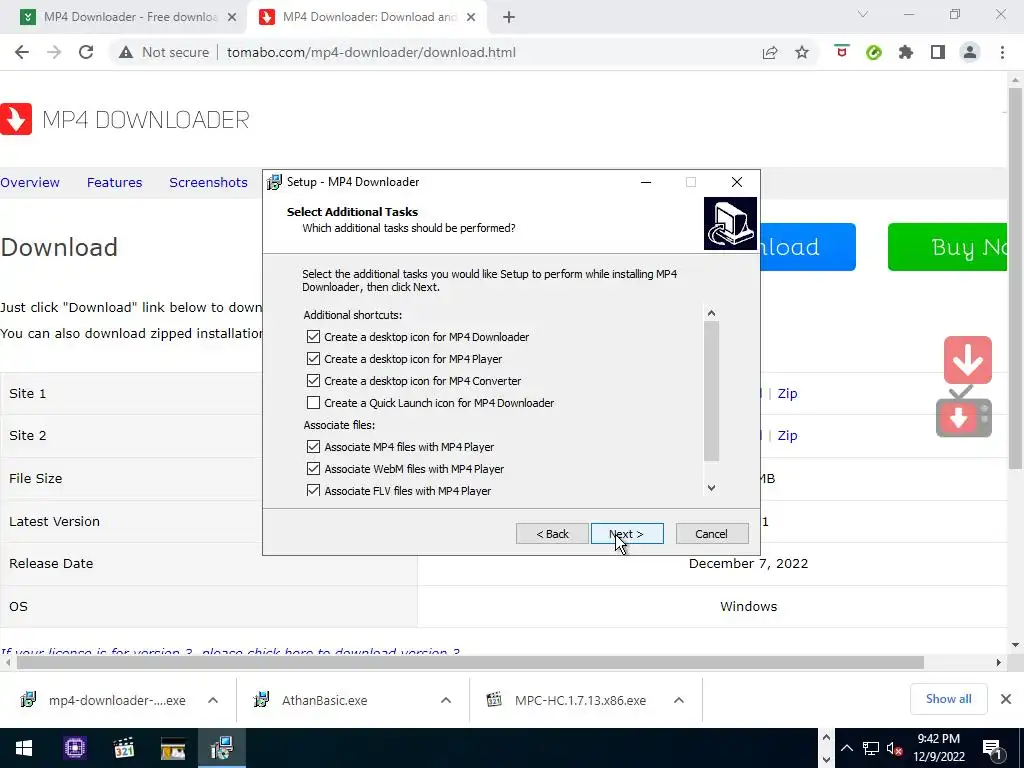This screenshot has height=768, width=1024.
Task: Open the Screenshots page tab
Action: coord(208,182)
